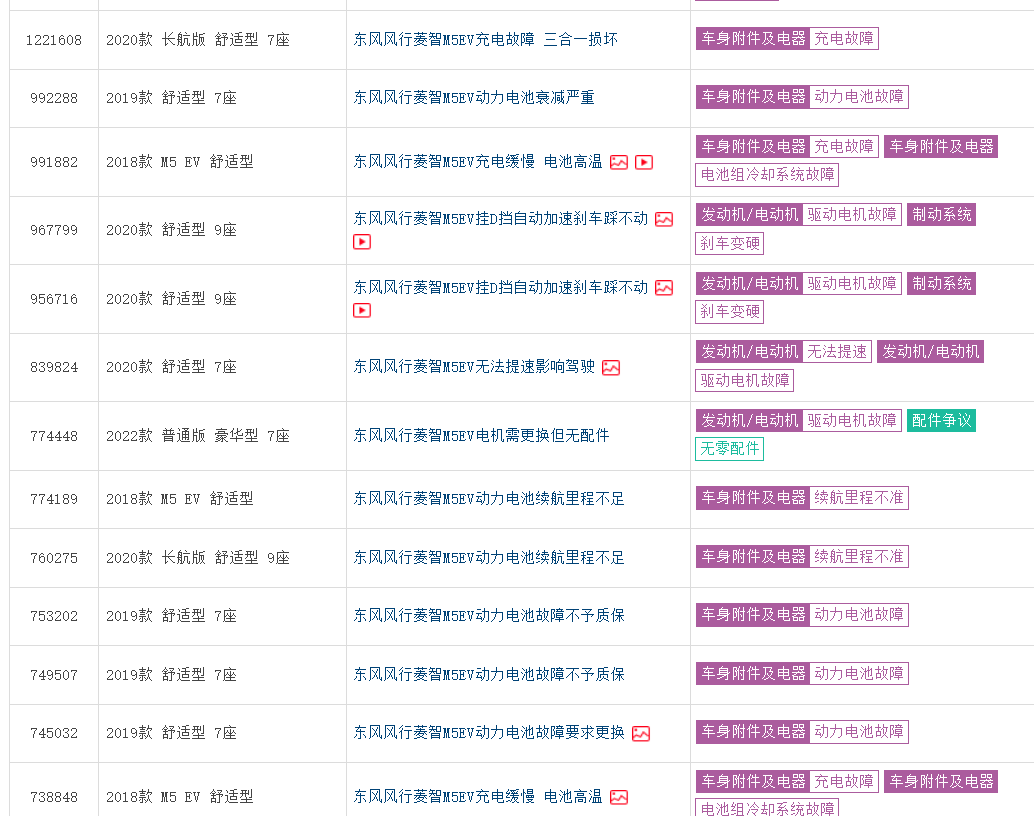Screen dimensions: 1034x816
Task: Click complaint number 774448
Action: point(53,436)
